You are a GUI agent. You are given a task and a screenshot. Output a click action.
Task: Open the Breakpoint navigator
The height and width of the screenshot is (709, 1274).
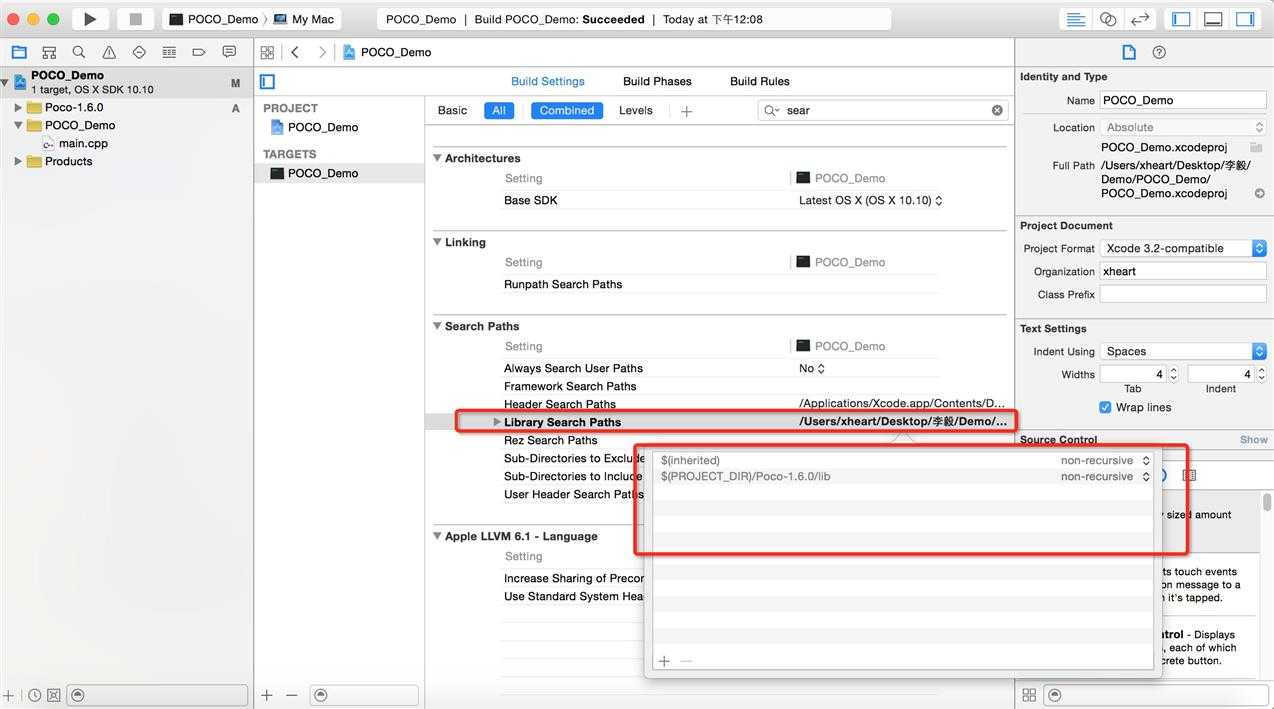click(199, 52)
